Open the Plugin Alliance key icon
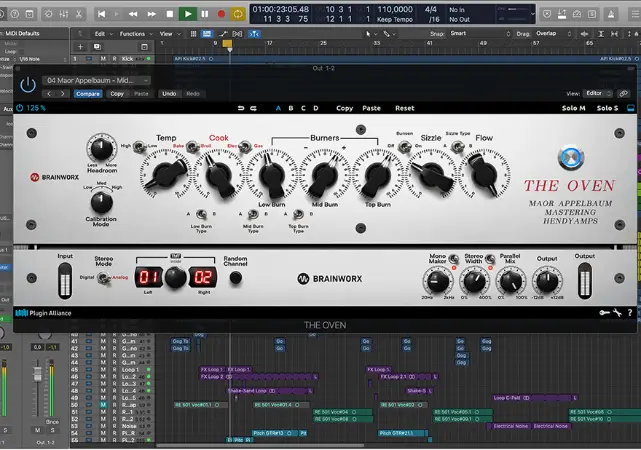 (x=605, y=313)
